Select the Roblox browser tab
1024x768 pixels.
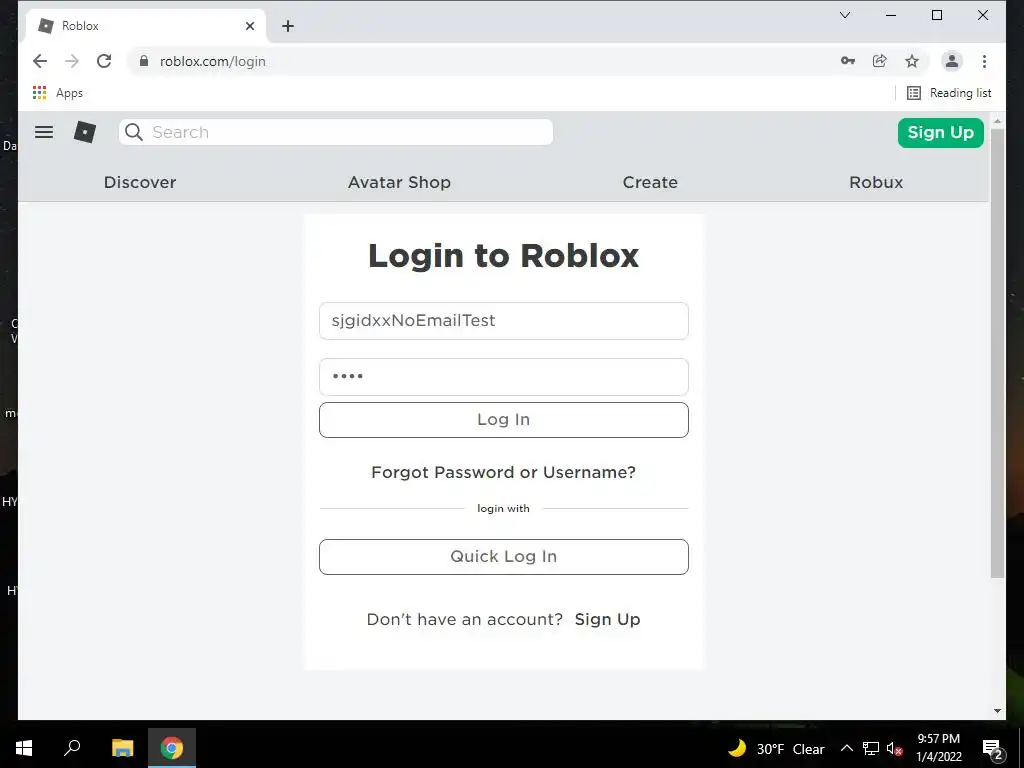pyautogui.click(x=146, y=26)
